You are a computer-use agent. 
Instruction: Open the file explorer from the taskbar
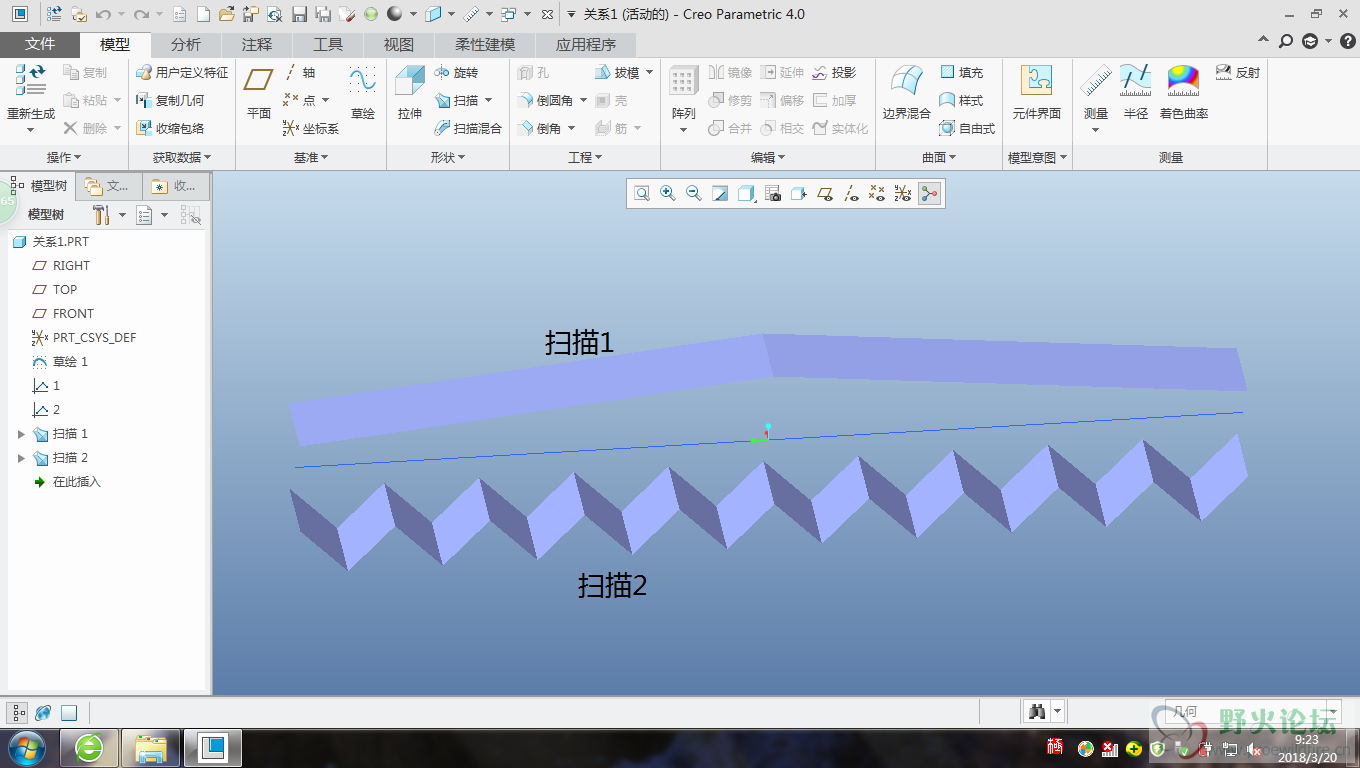coord(151,747)
